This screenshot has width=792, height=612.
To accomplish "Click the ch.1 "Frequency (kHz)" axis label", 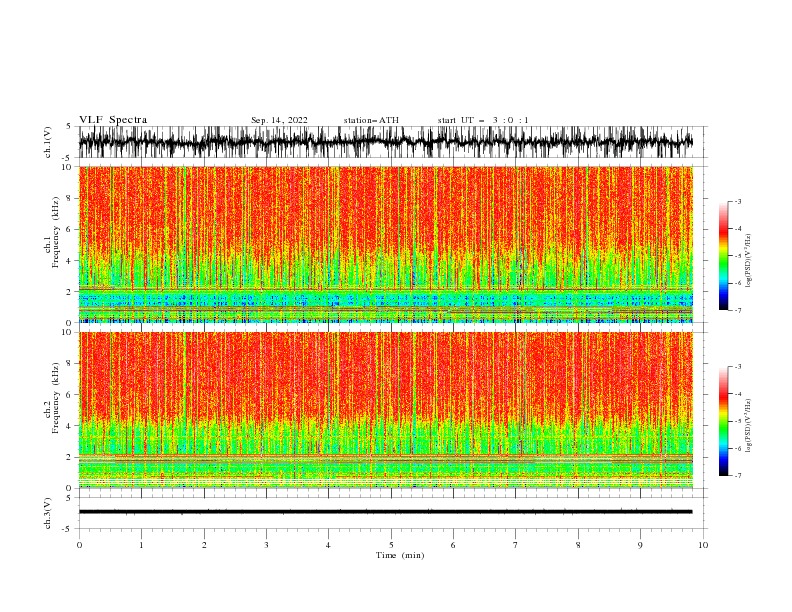I will (56, 232).
